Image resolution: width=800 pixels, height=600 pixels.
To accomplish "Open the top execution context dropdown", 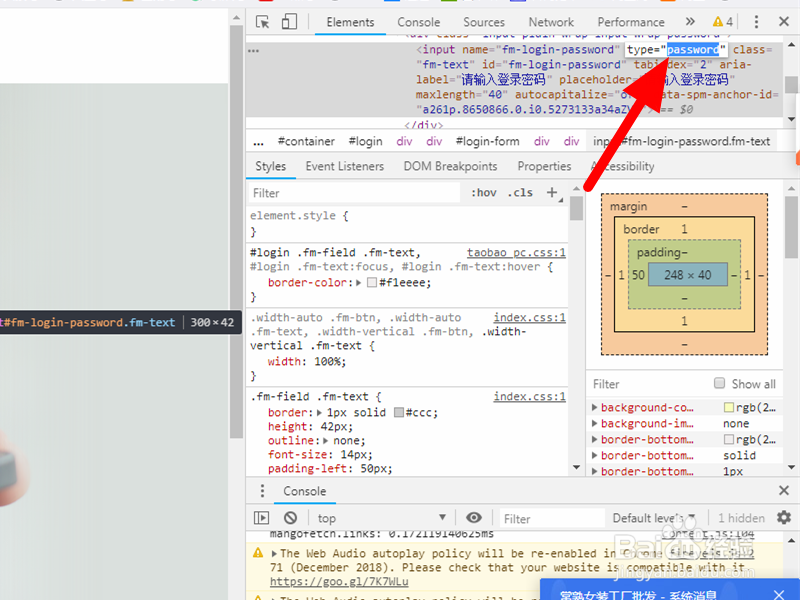I will [381, 518].
